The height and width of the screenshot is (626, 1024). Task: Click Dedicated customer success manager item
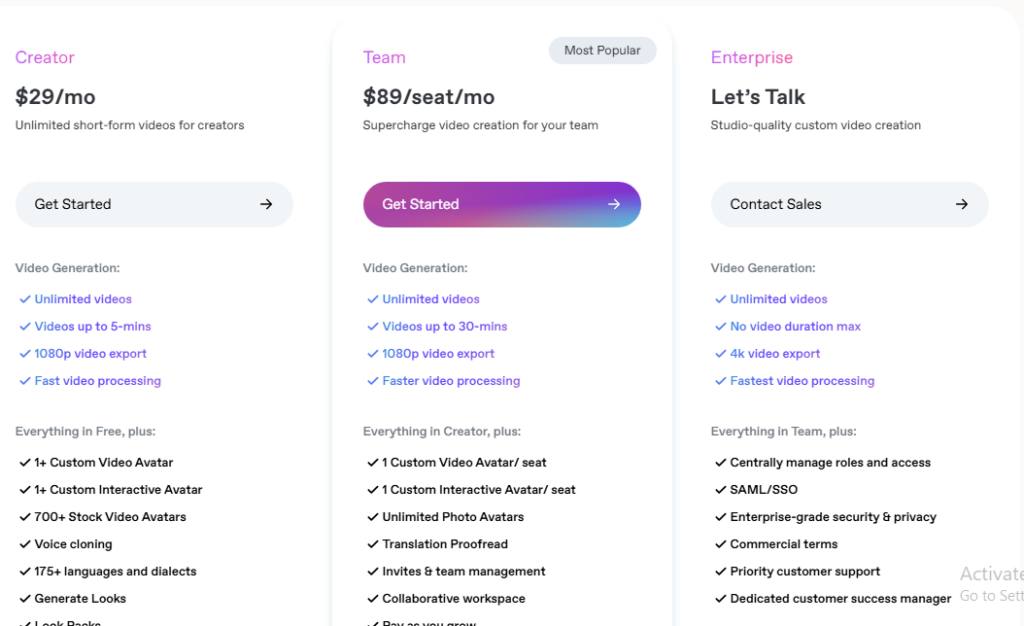click(840, 599)
